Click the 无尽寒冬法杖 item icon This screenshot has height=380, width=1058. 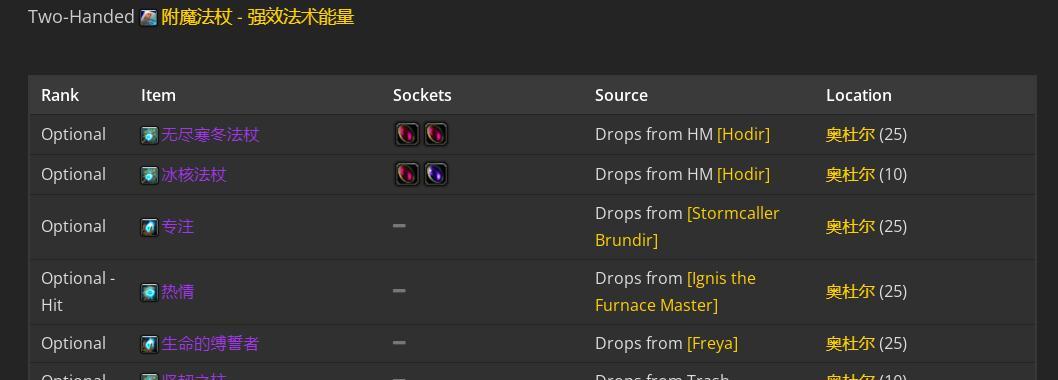[x=149, y=135]
